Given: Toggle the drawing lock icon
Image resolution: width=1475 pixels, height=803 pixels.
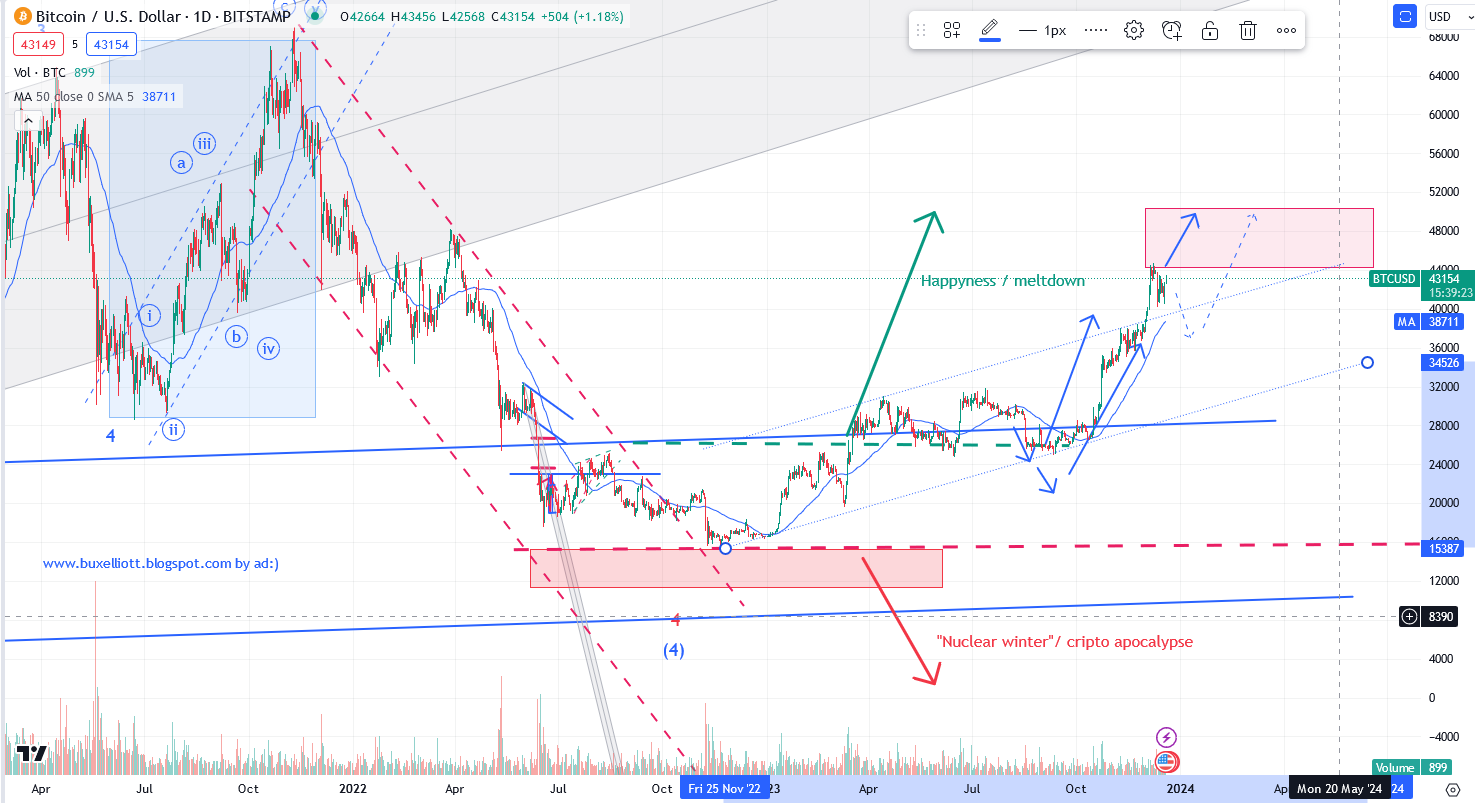Looking at the screenshot, I should pos(1210,30).
